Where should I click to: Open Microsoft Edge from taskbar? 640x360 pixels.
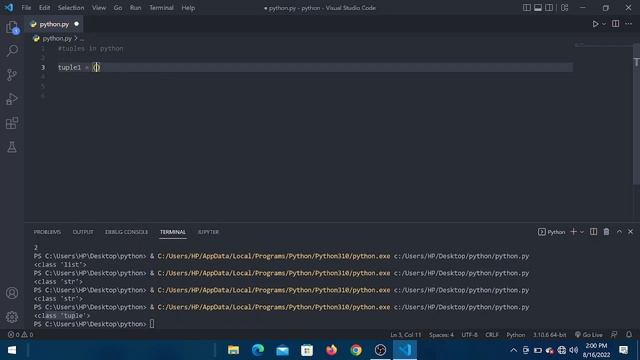258,350
